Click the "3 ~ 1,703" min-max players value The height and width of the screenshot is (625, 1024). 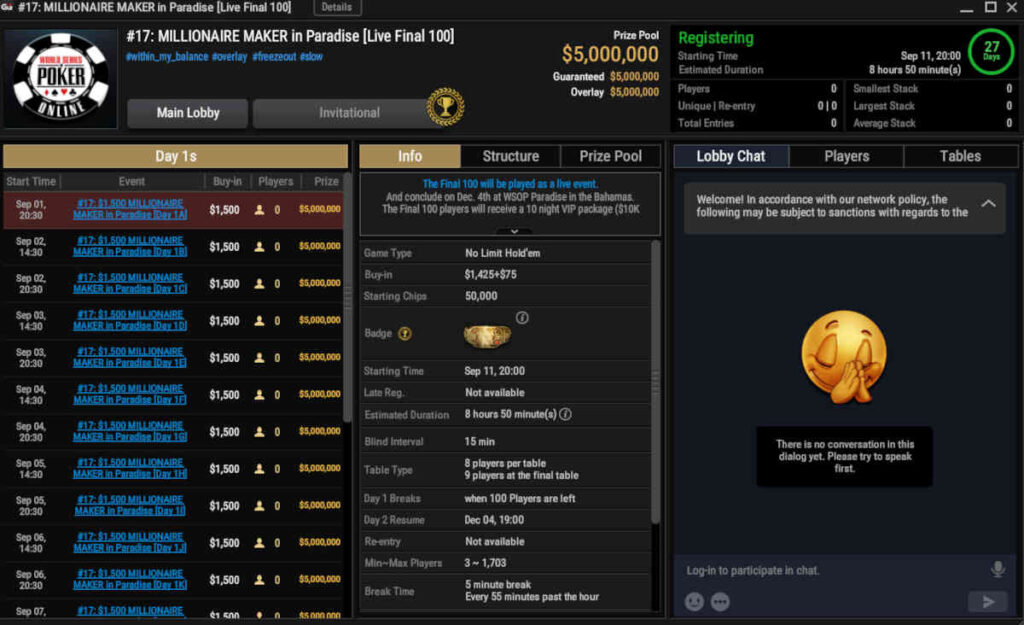coord(485,562)
